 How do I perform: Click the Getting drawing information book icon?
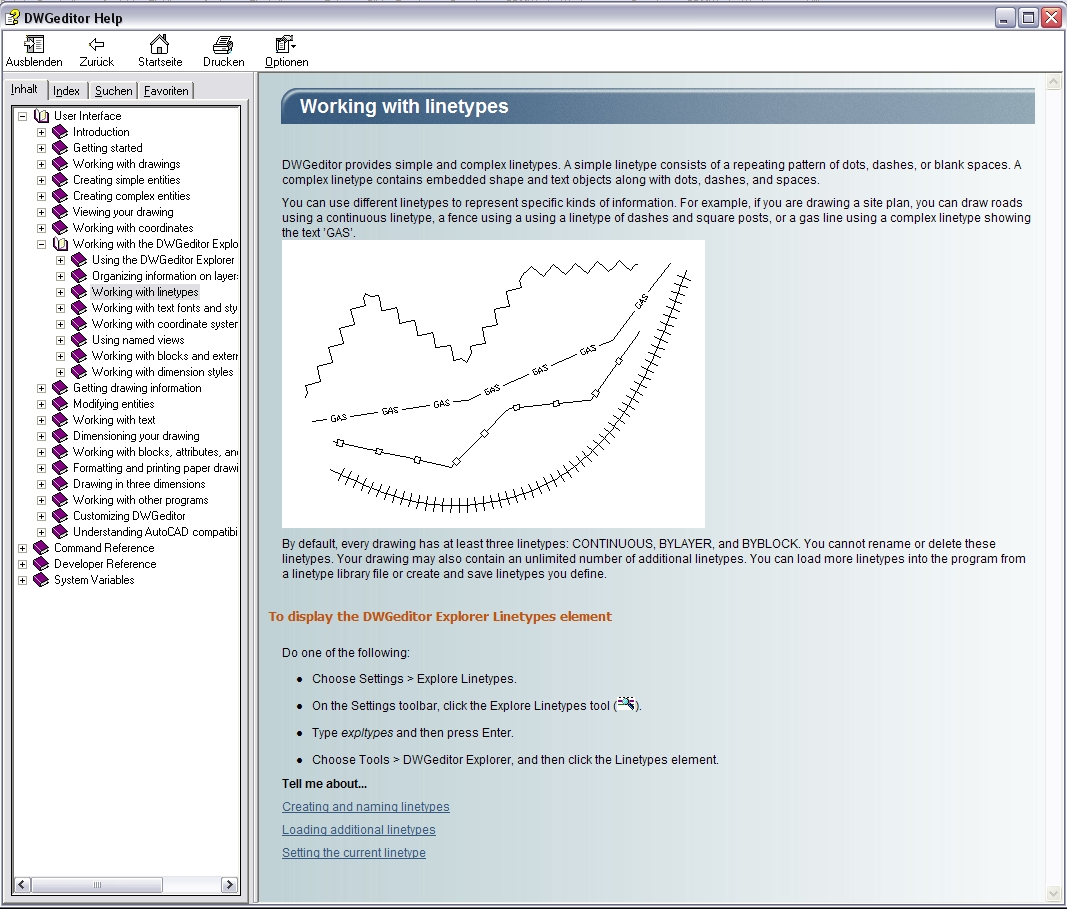tap(61, 388)
